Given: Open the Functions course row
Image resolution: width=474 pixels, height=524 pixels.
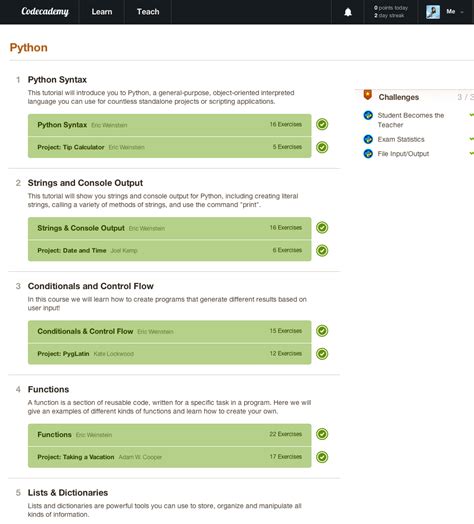Looking at the screenshot, I should point(169,435).
